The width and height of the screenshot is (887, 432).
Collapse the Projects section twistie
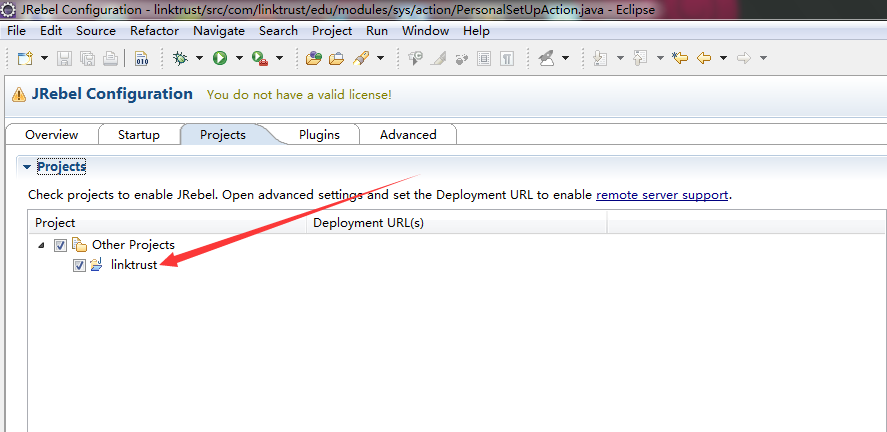tap(27, 167)
